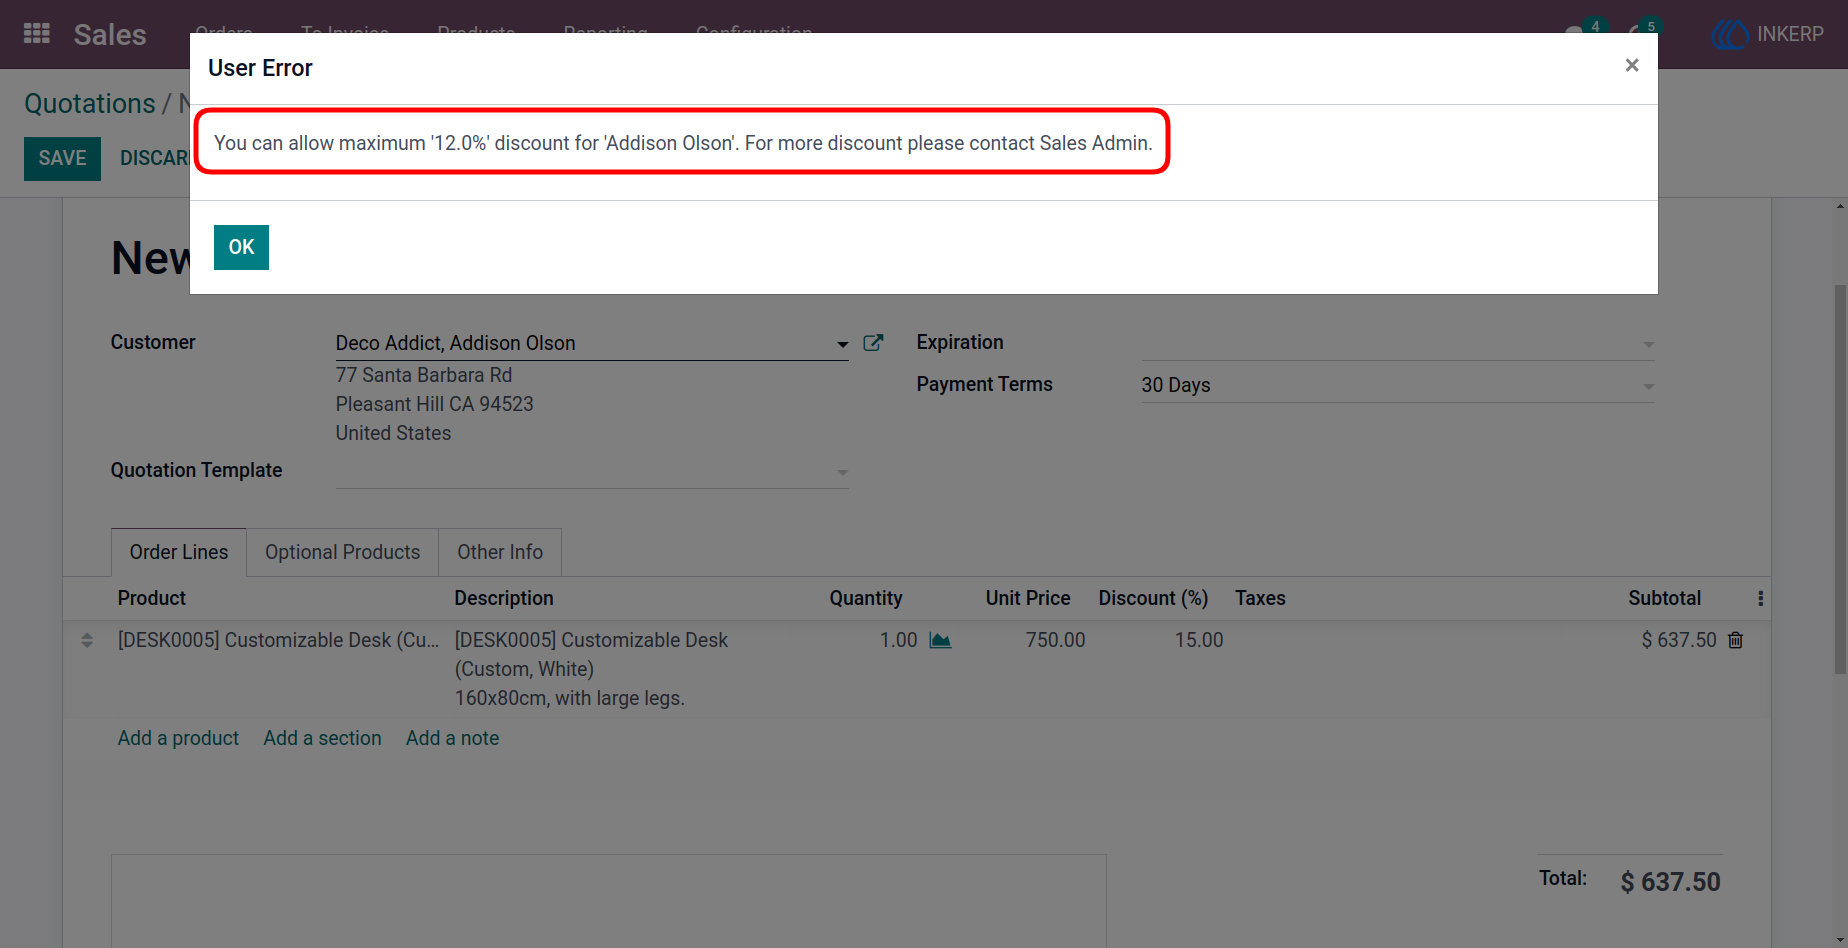Close the User Error dialog with X
The image size is (1848, 948).
[x=1632, y=65]
